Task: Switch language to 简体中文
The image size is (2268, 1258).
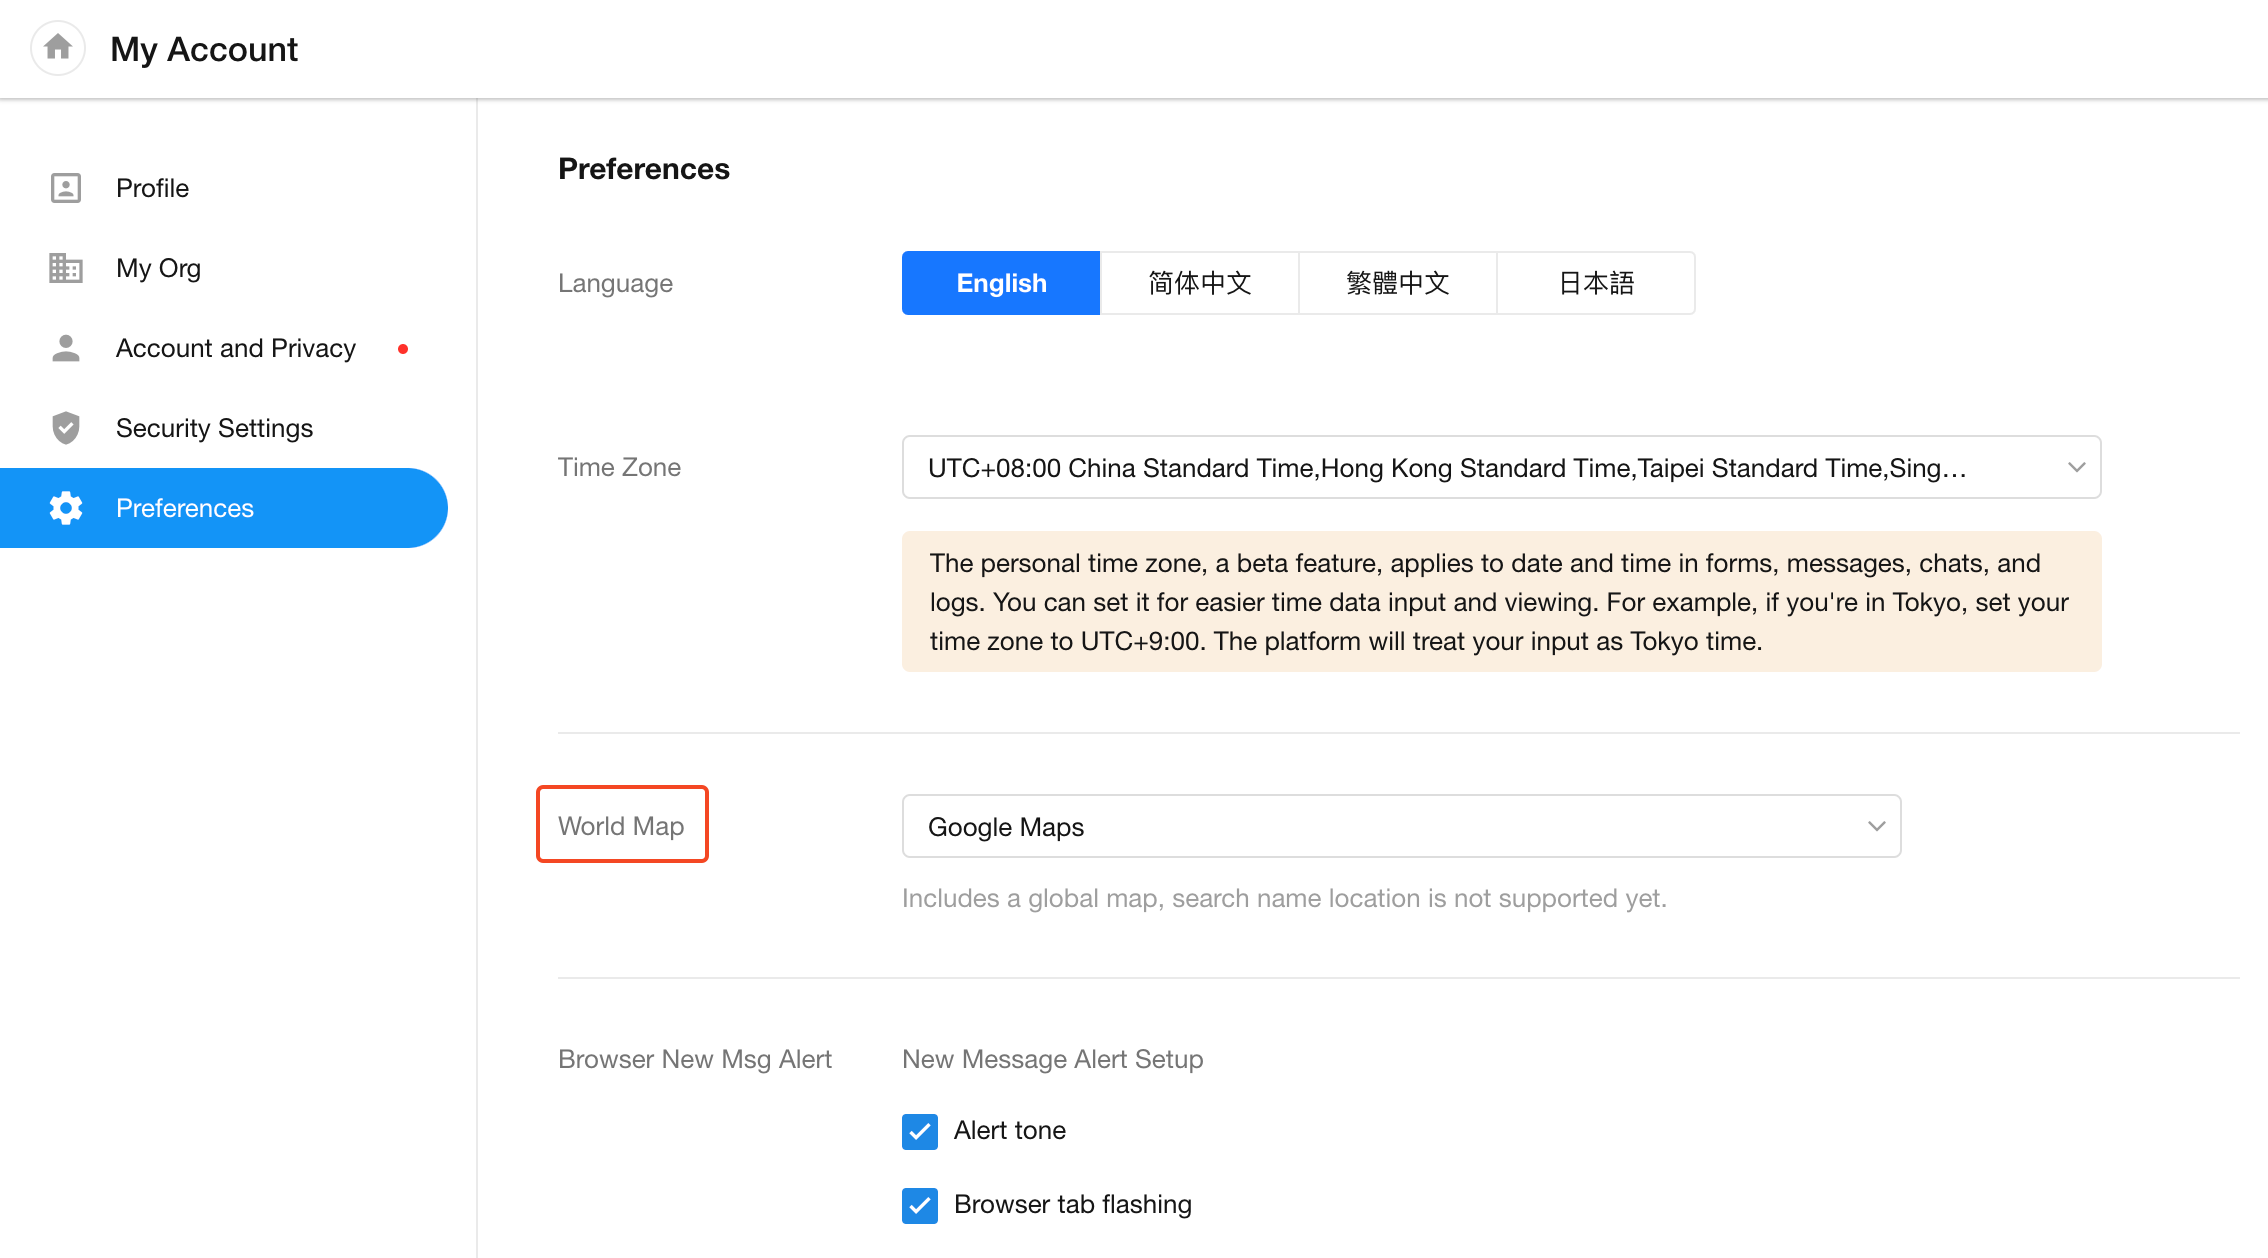Action: (1199, 283)
